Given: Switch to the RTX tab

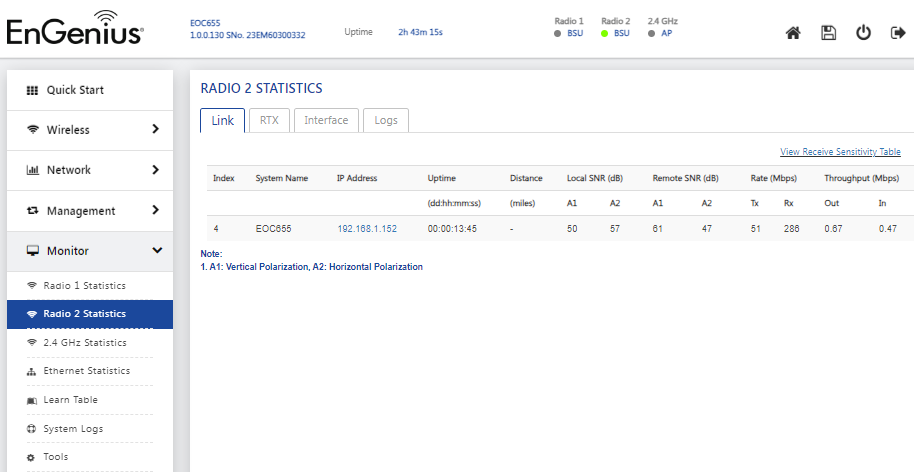Looking at the screenshot, I should point(269,121).
